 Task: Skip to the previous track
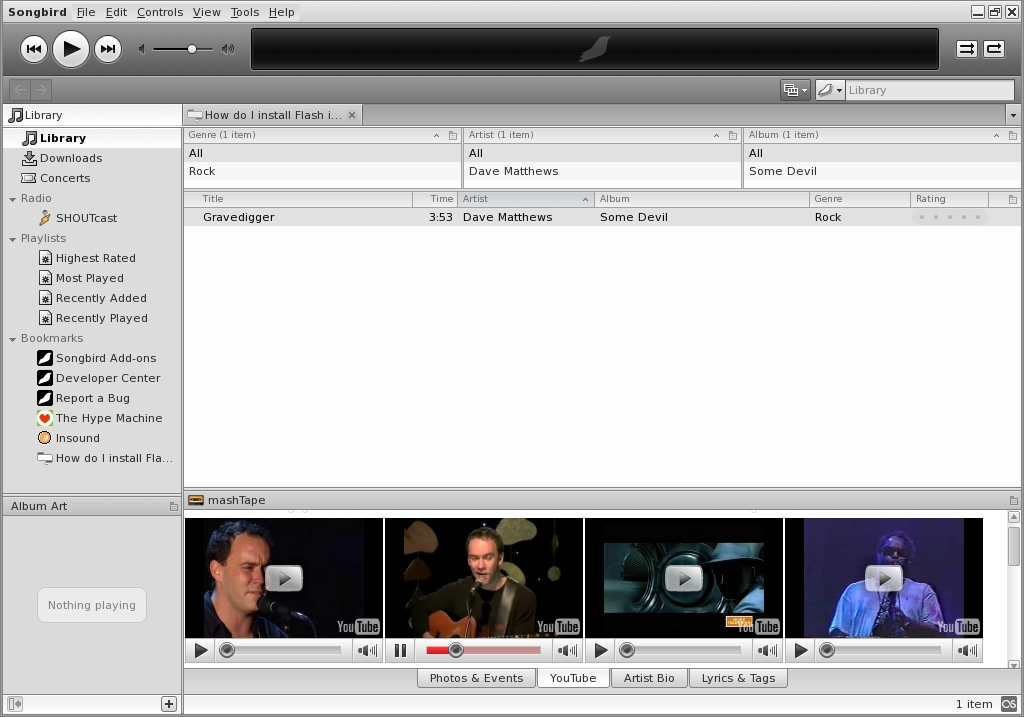point(34,49)
